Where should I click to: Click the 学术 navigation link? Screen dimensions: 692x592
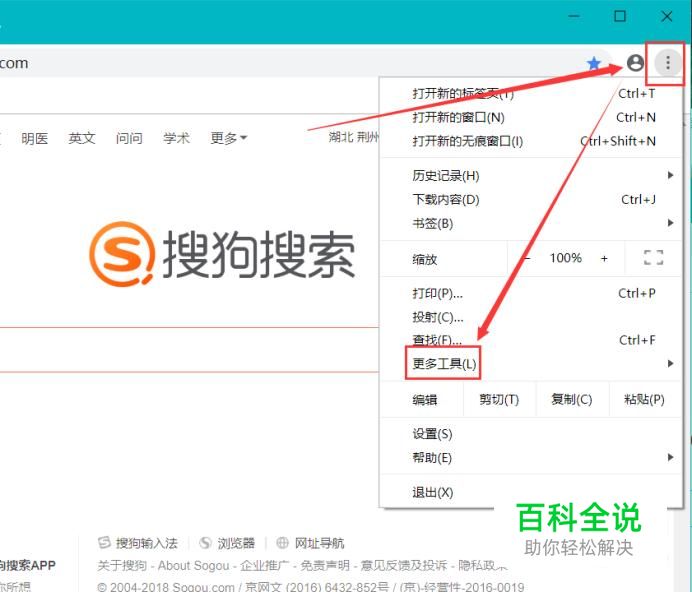pyautogui.click(x=176, y=138)
